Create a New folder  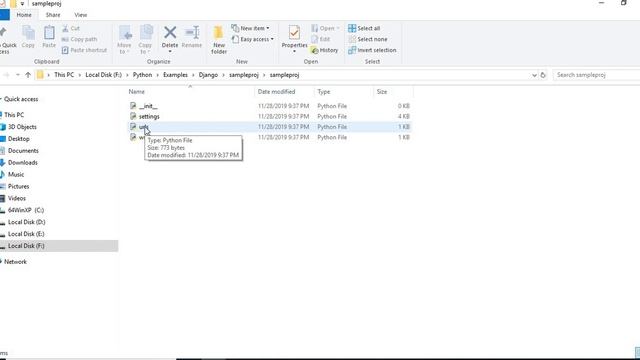click(x=219, y=40)
